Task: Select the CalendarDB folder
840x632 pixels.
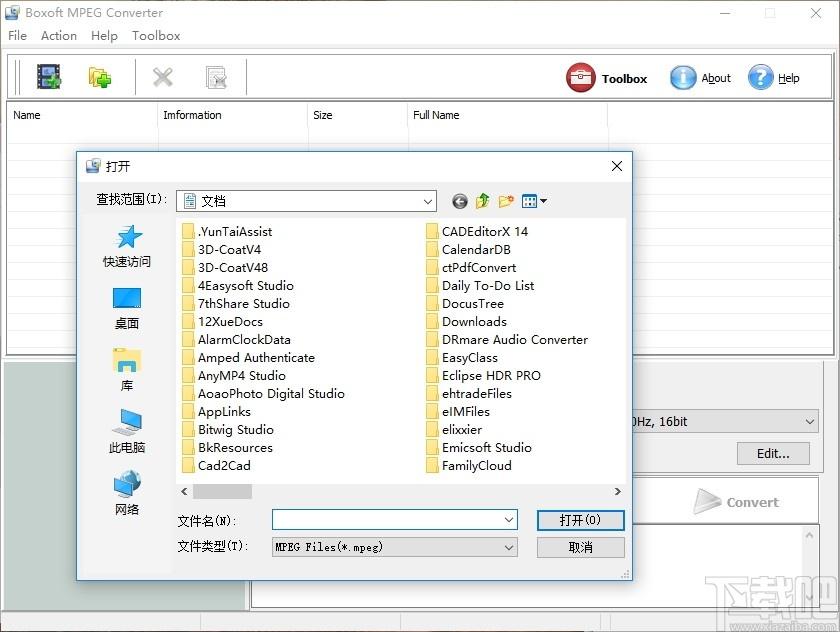Action: [468, 250]
